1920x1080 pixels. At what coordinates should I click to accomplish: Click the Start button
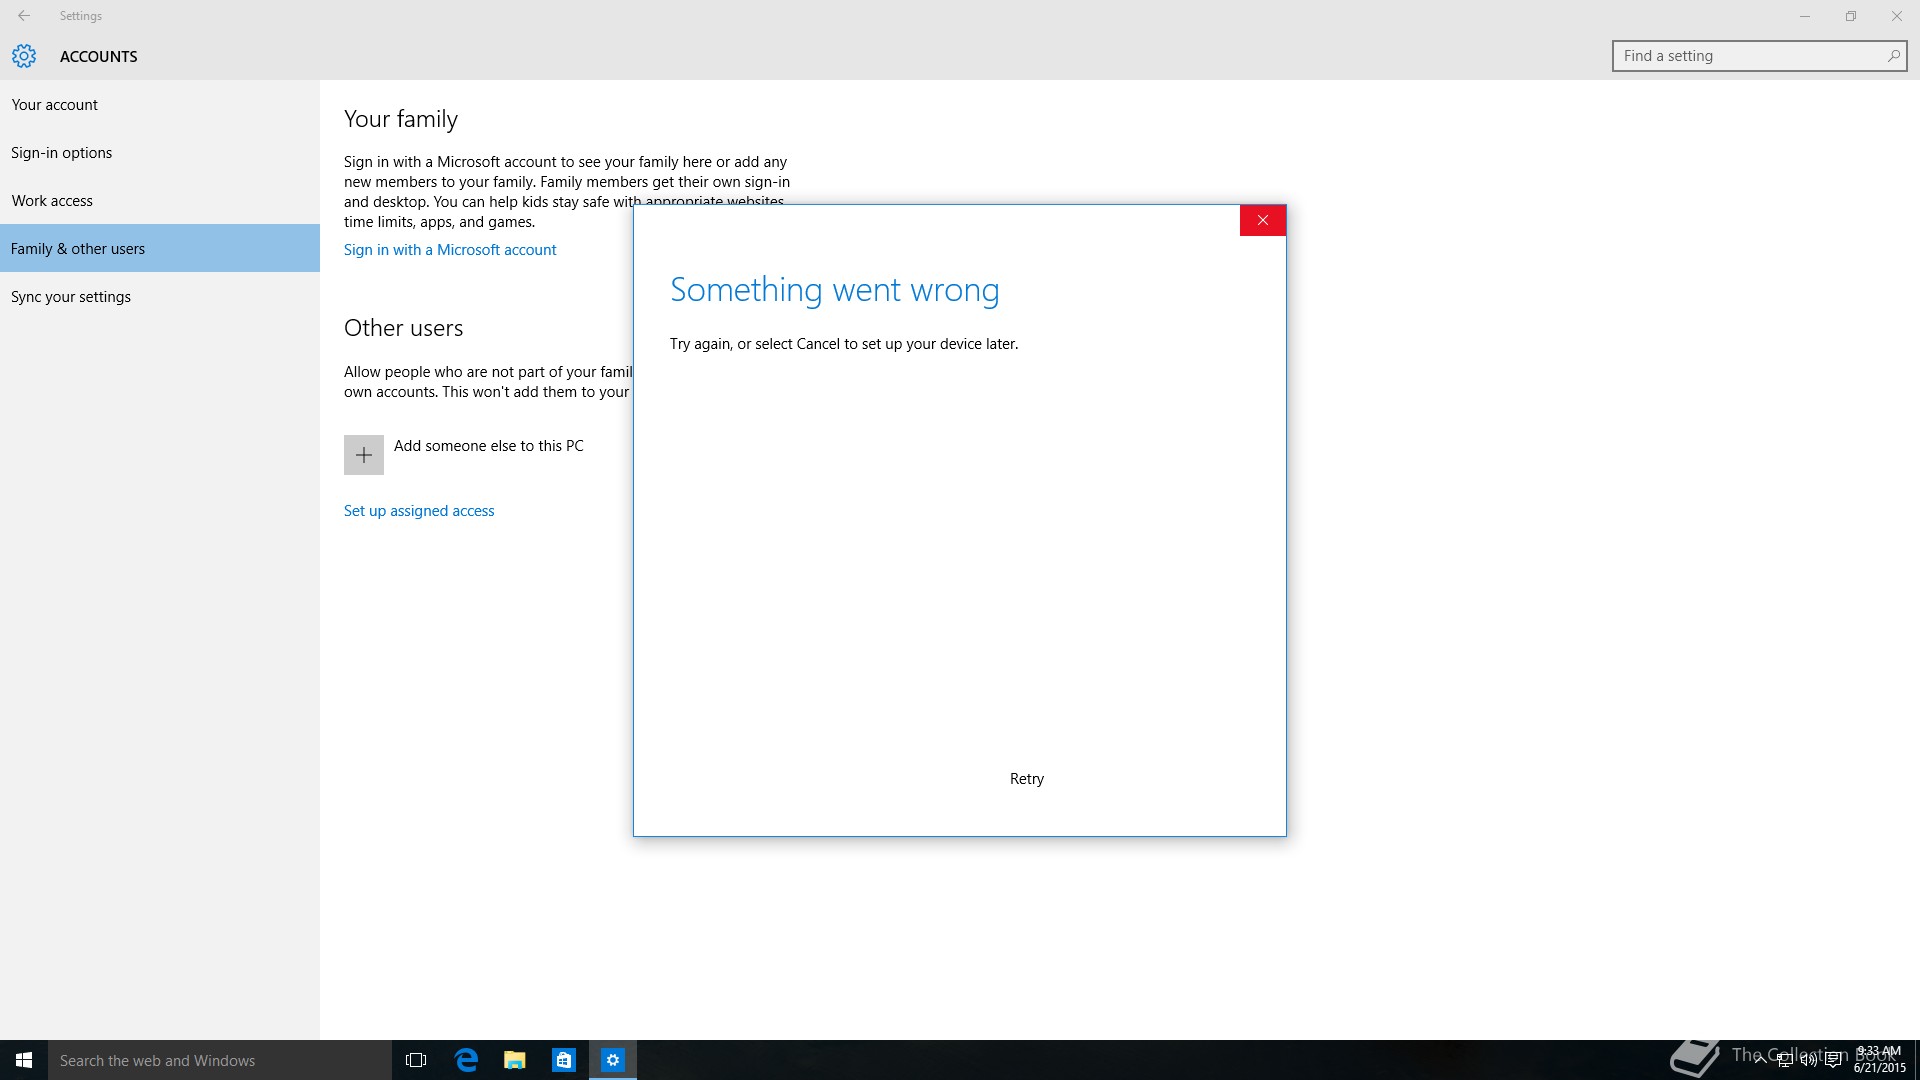(x=24, y=1060)
